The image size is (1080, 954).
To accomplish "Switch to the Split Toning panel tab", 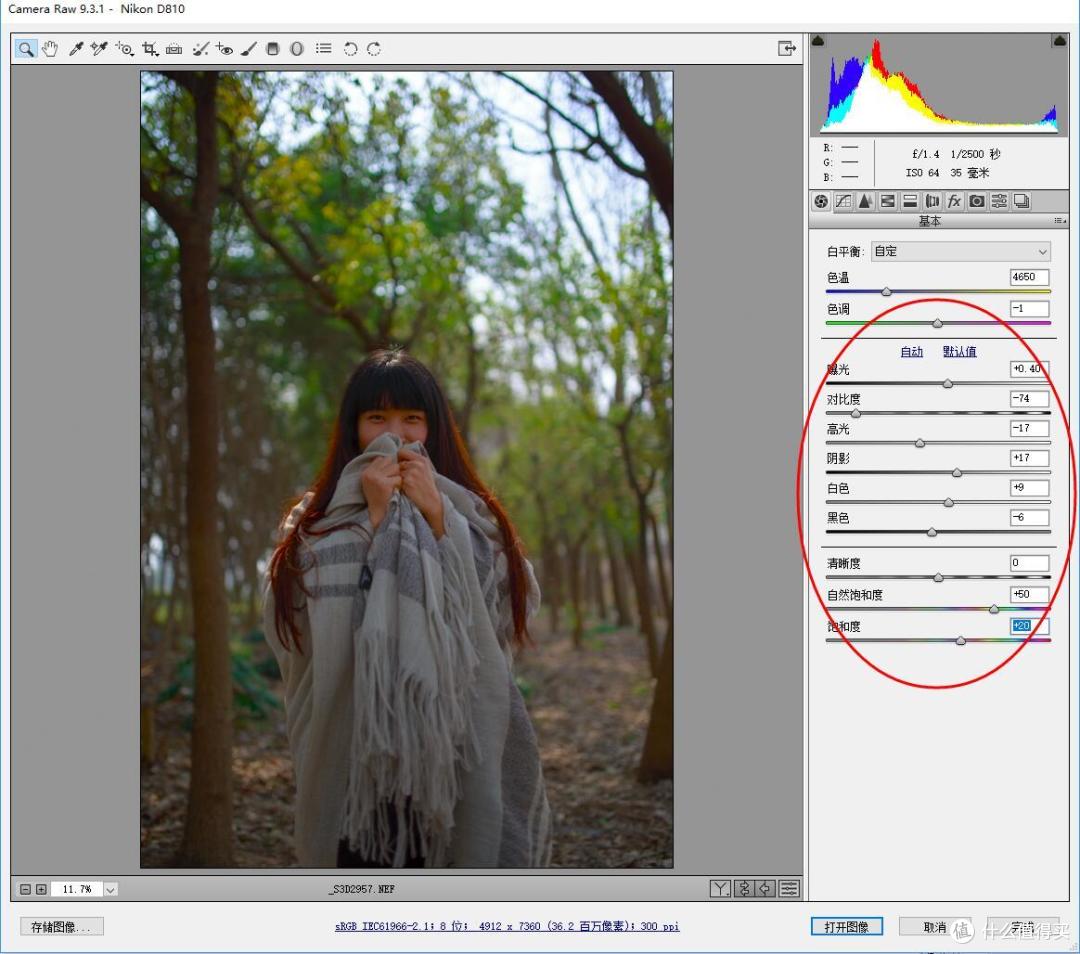I will (x=910, y=201).
